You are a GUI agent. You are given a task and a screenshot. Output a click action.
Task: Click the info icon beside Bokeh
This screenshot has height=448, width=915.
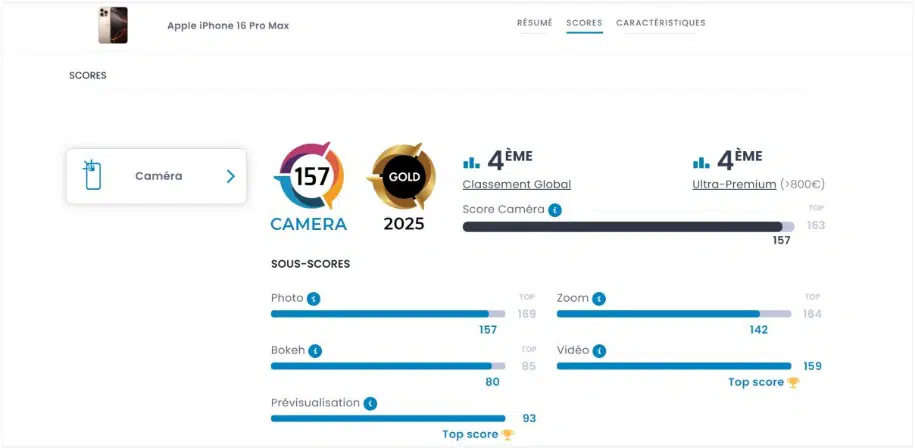tap(315, 351)
